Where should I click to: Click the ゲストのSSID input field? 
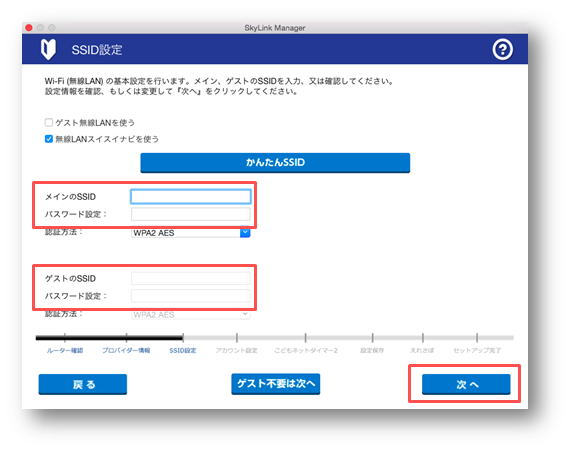(x=190, y=278)
